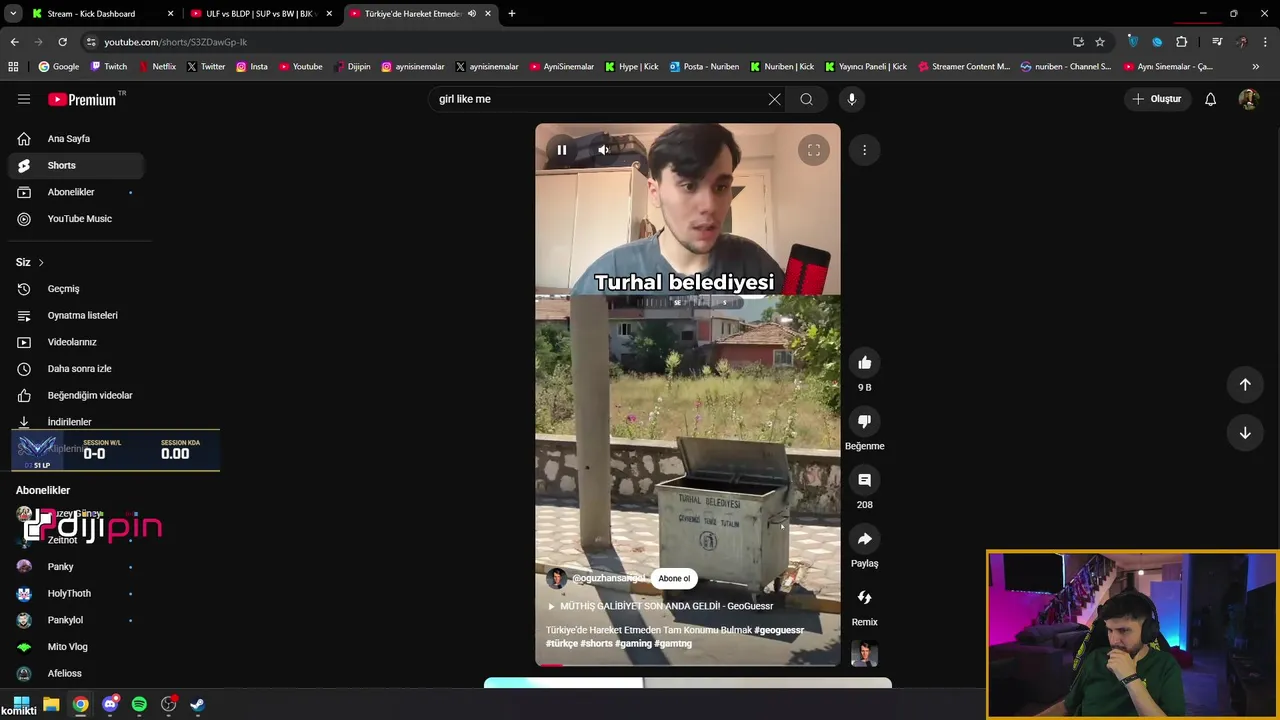This screenshot has width=1280, height=720.
Task: Toggle the YouTube hamburger guide menu
Action: point(24,99)
